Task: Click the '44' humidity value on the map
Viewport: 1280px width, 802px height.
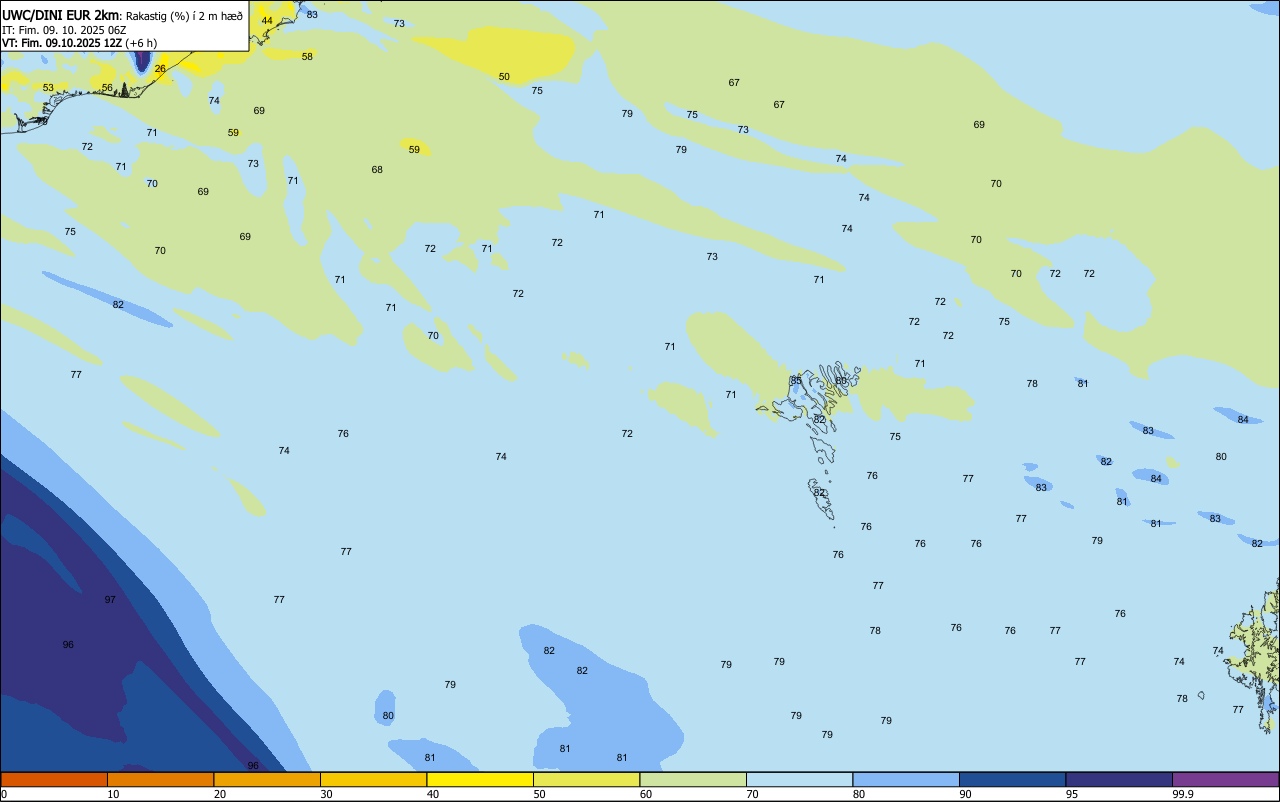Action: coord(267,21)
